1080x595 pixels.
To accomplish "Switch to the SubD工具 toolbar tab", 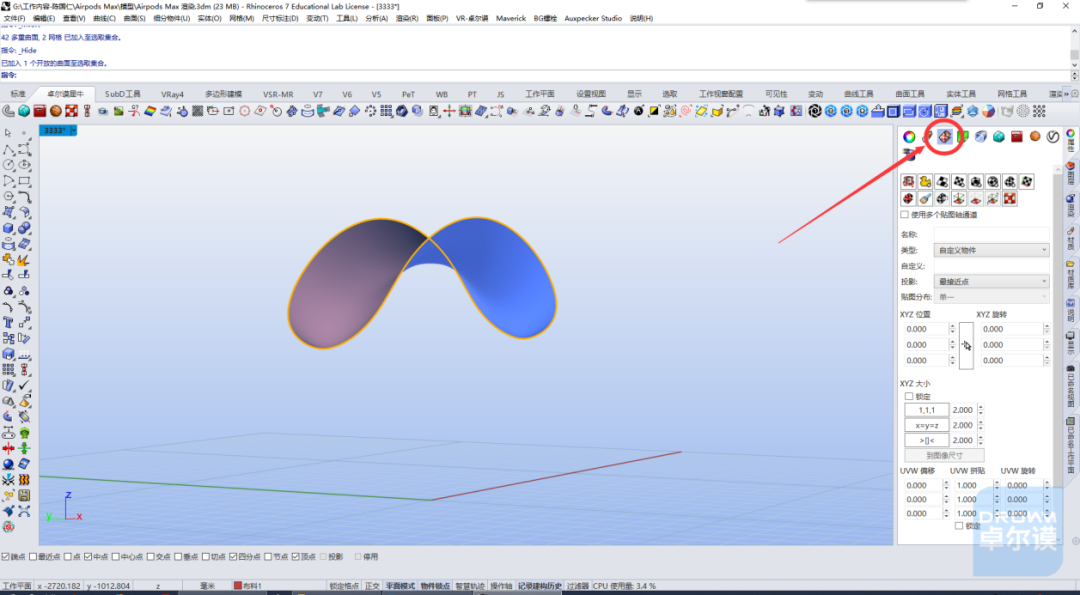I will (123, 94).
